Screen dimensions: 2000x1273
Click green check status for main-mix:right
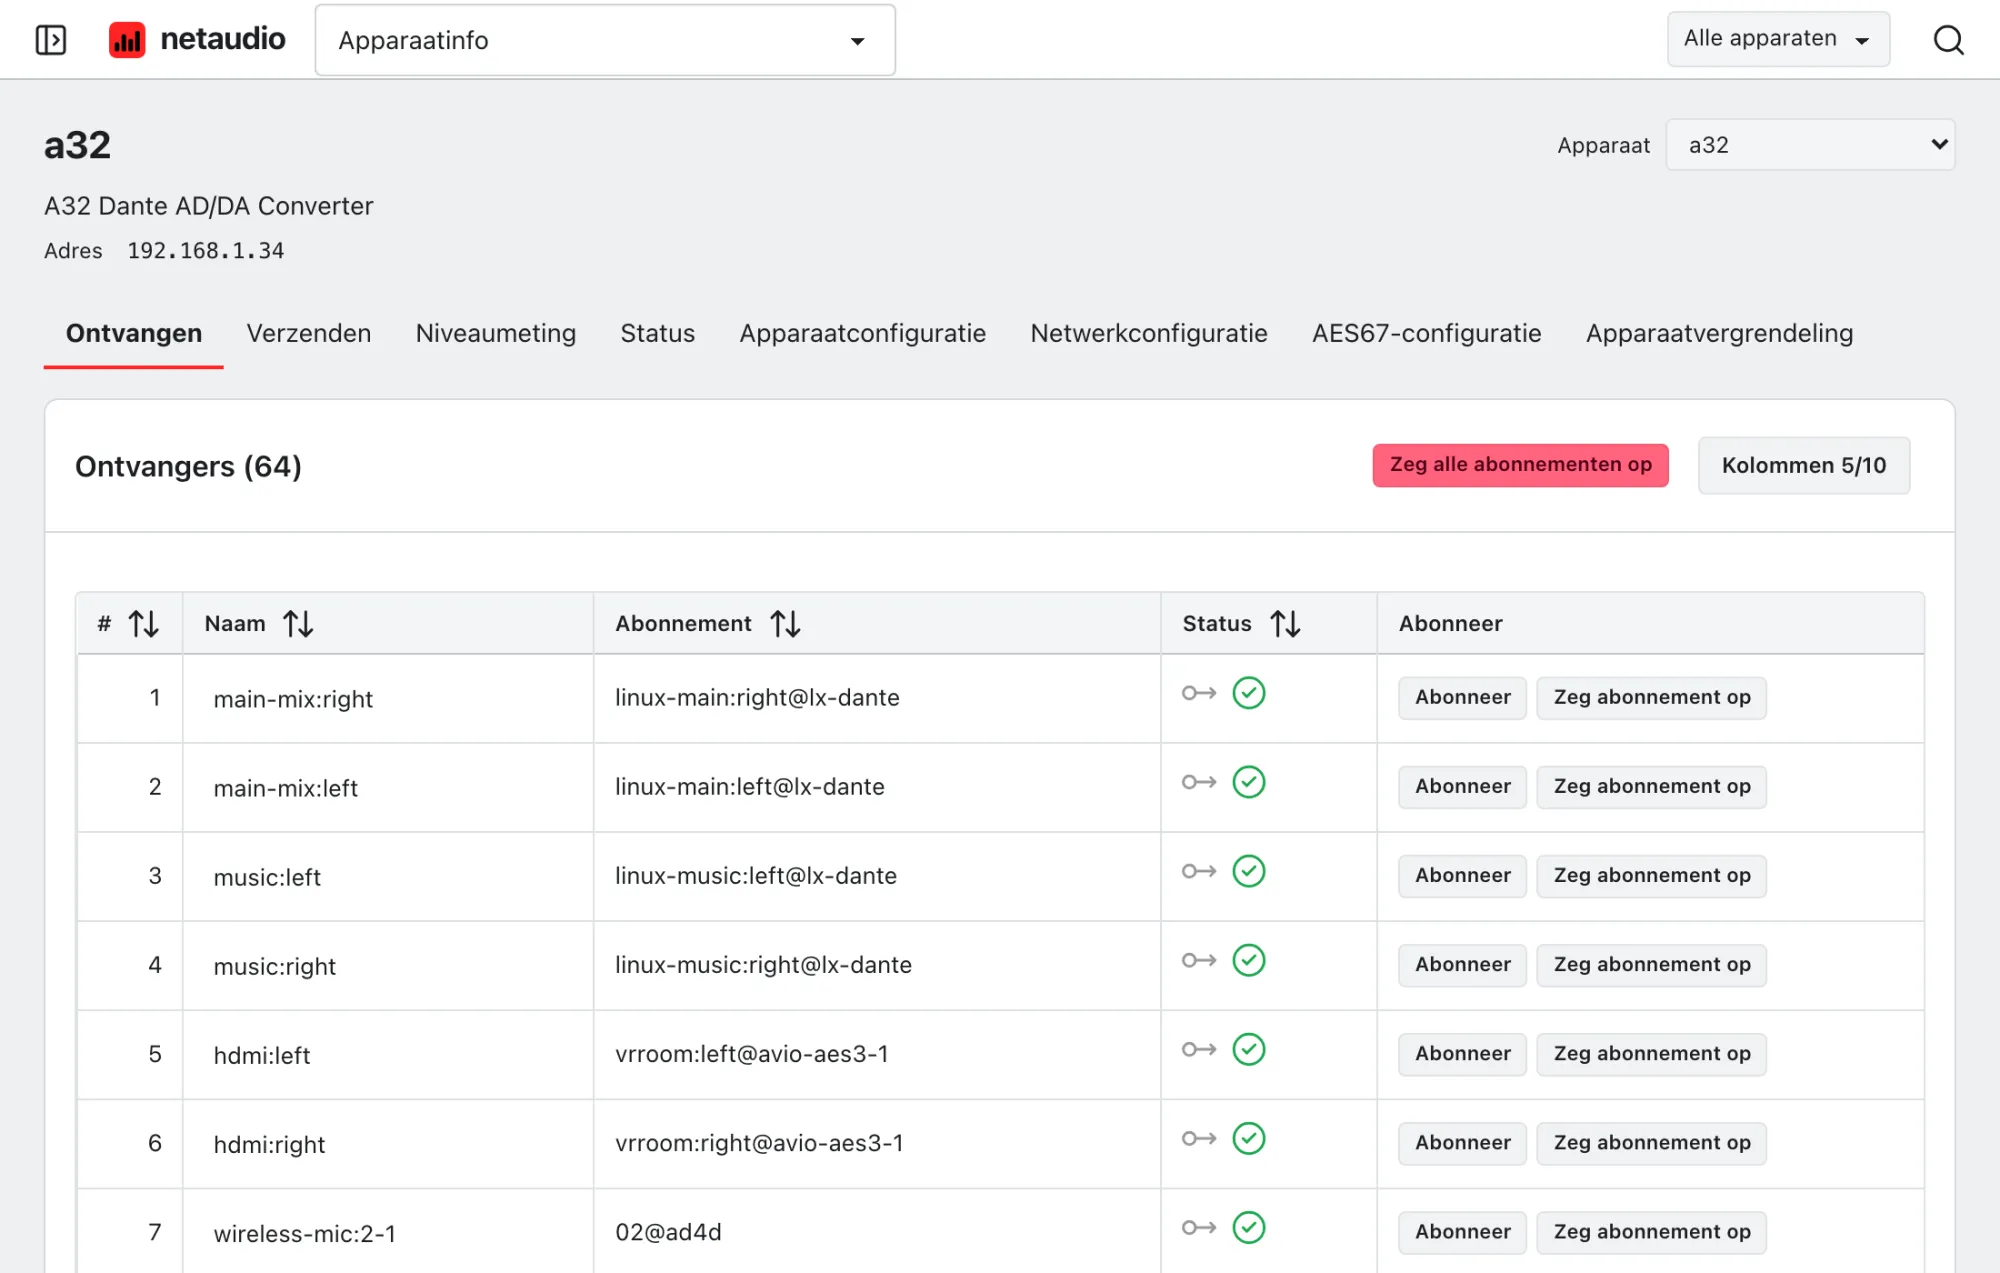[1249, 693]
